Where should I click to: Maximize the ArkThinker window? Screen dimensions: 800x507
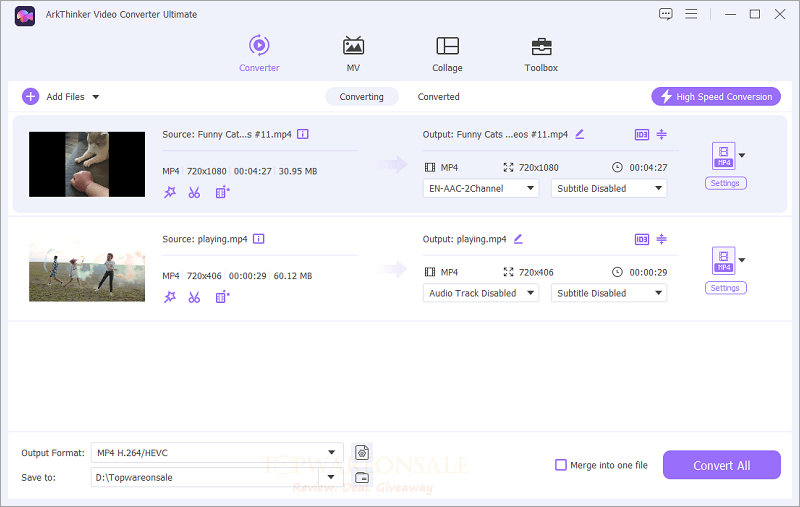click(755, 14)
